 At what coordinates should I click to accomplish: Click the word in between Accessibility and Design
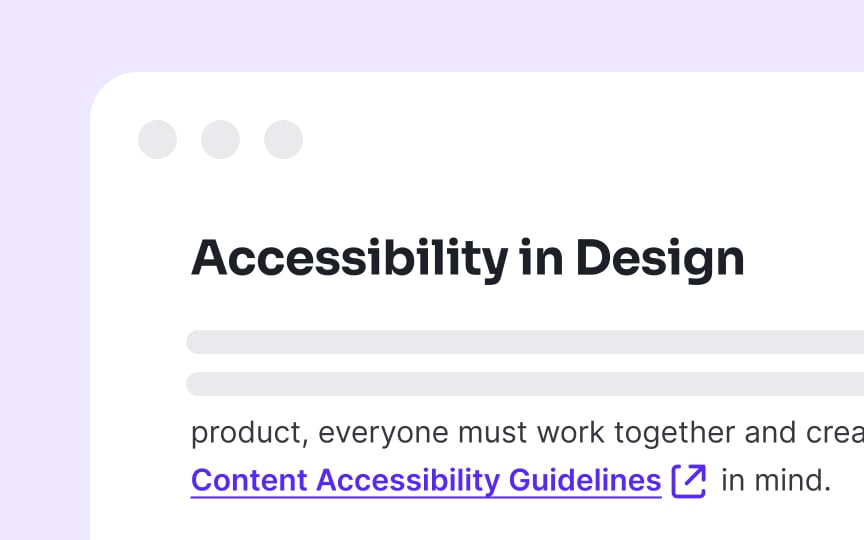coord(541,257)
